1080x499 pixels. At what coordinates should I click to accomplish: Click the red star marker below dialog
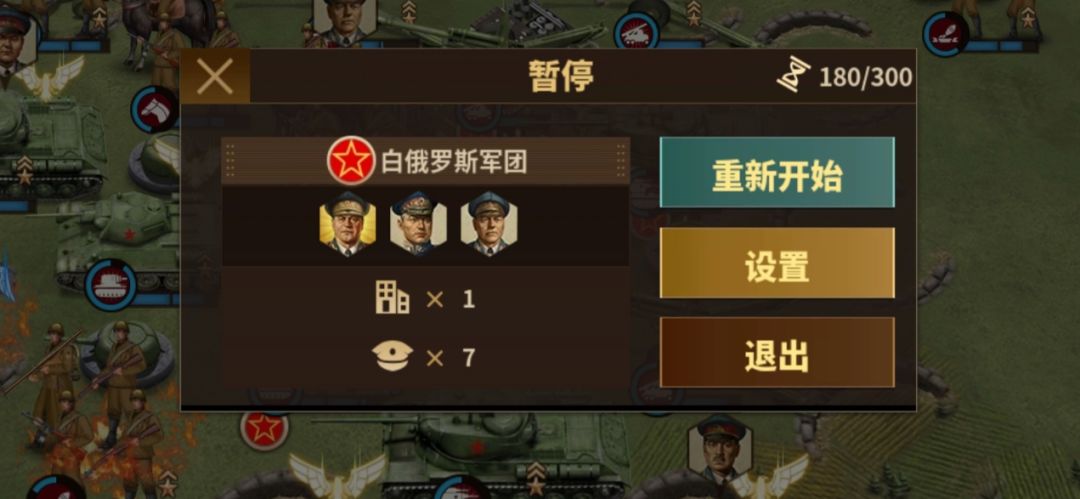coord(264,429)
